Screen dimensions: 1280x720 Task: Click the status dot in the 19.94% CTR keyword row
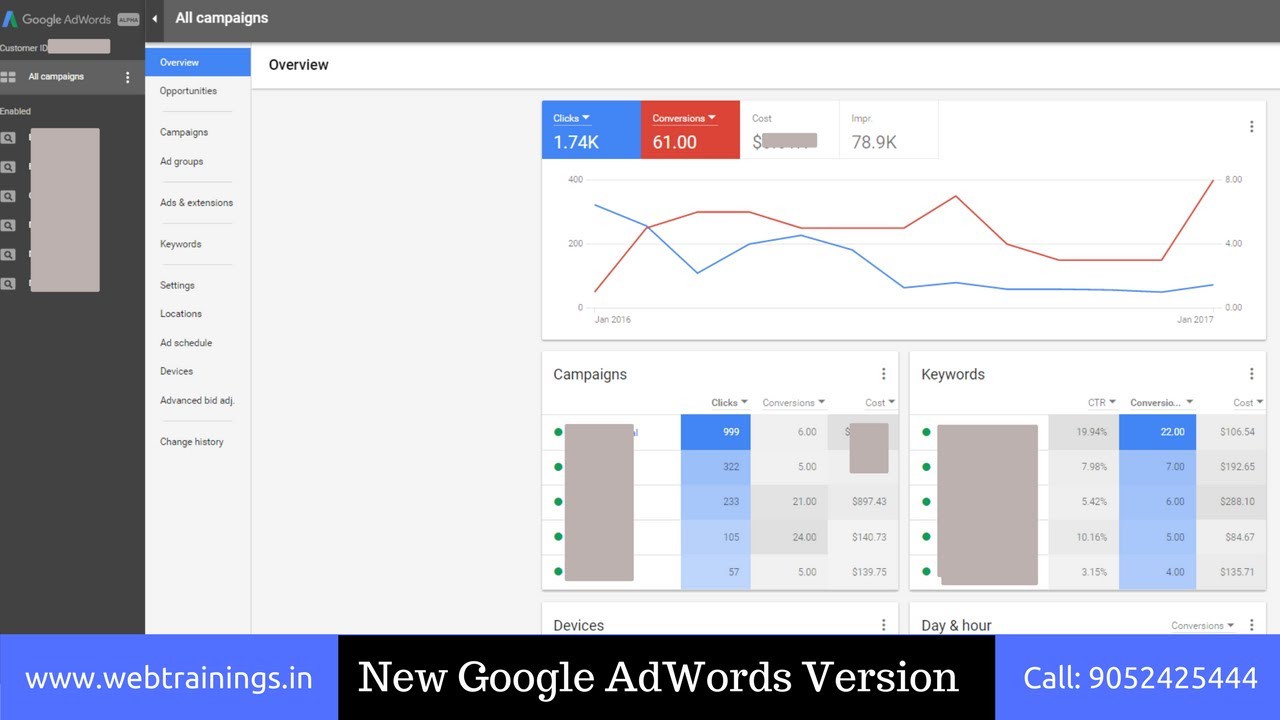pos(926,432)
